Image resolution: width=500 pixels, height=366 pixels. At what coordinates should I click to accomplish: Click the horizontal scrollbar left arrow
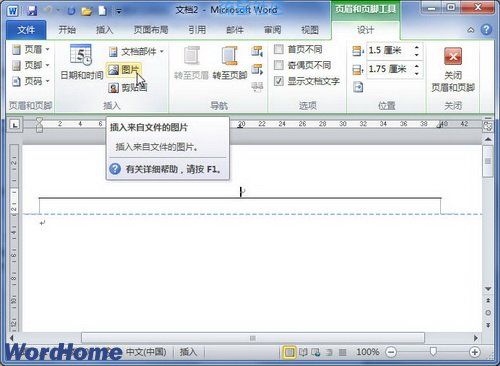pos(12,338)
